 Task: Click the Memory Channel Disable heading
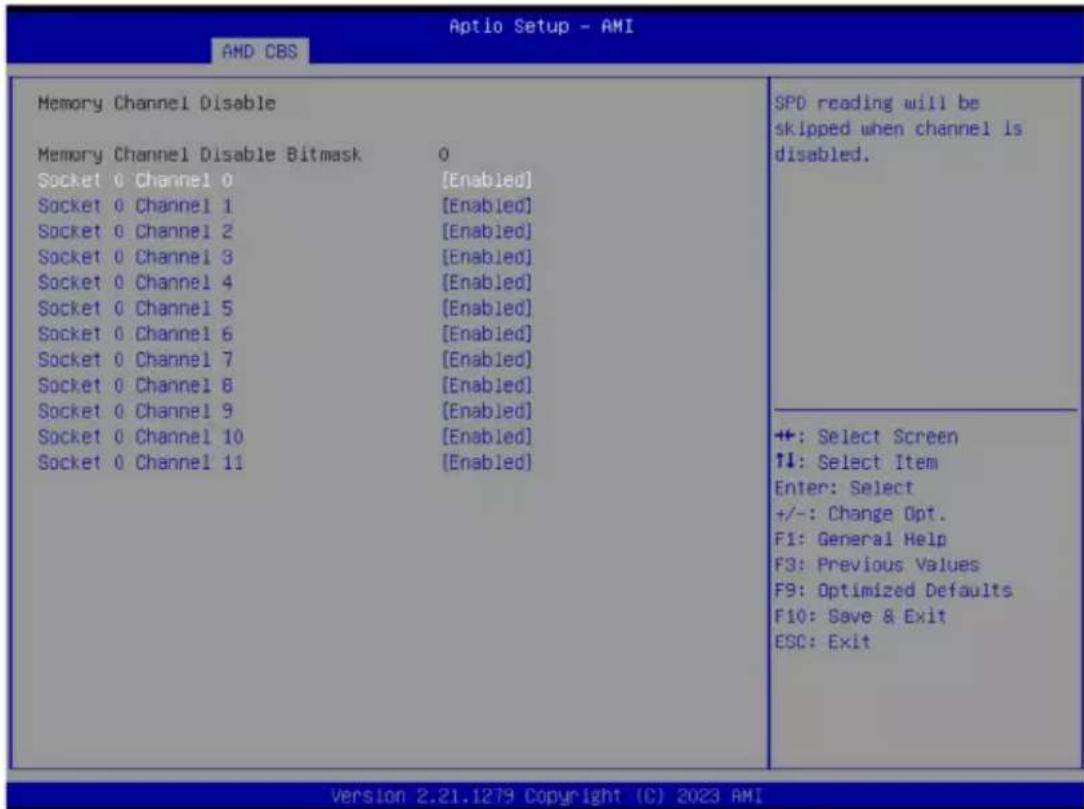[x=157, y=104]
